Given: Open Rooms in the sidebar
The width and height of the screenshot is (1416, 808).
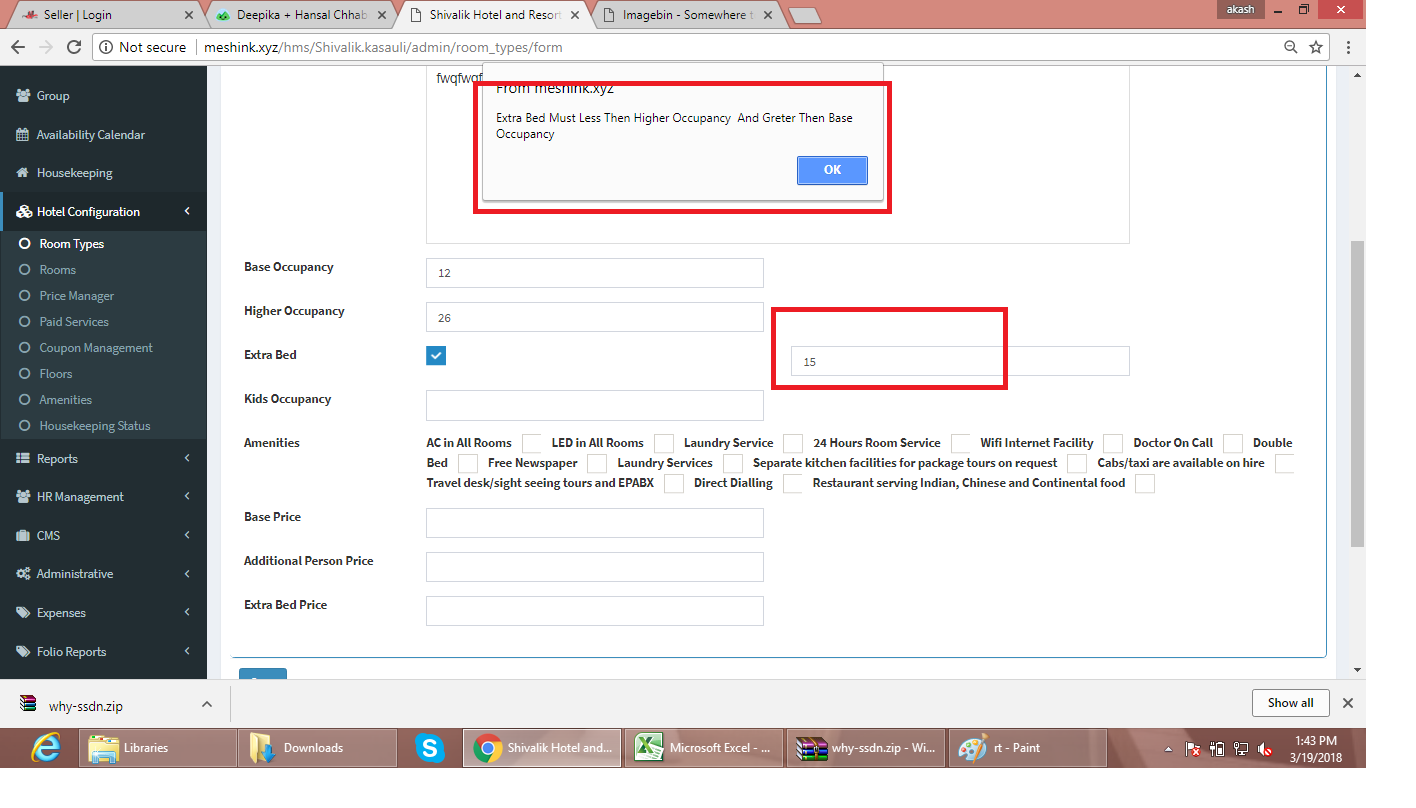Looking at the screenshot, I should (57, 270).
